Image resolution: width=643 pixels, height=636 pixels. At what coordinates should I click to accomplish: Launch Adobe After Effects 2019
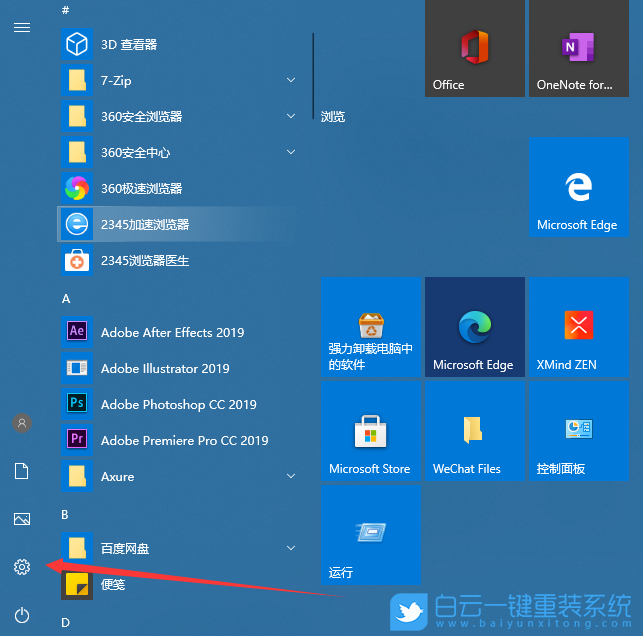pyautogui.click(x=178, y=332)
